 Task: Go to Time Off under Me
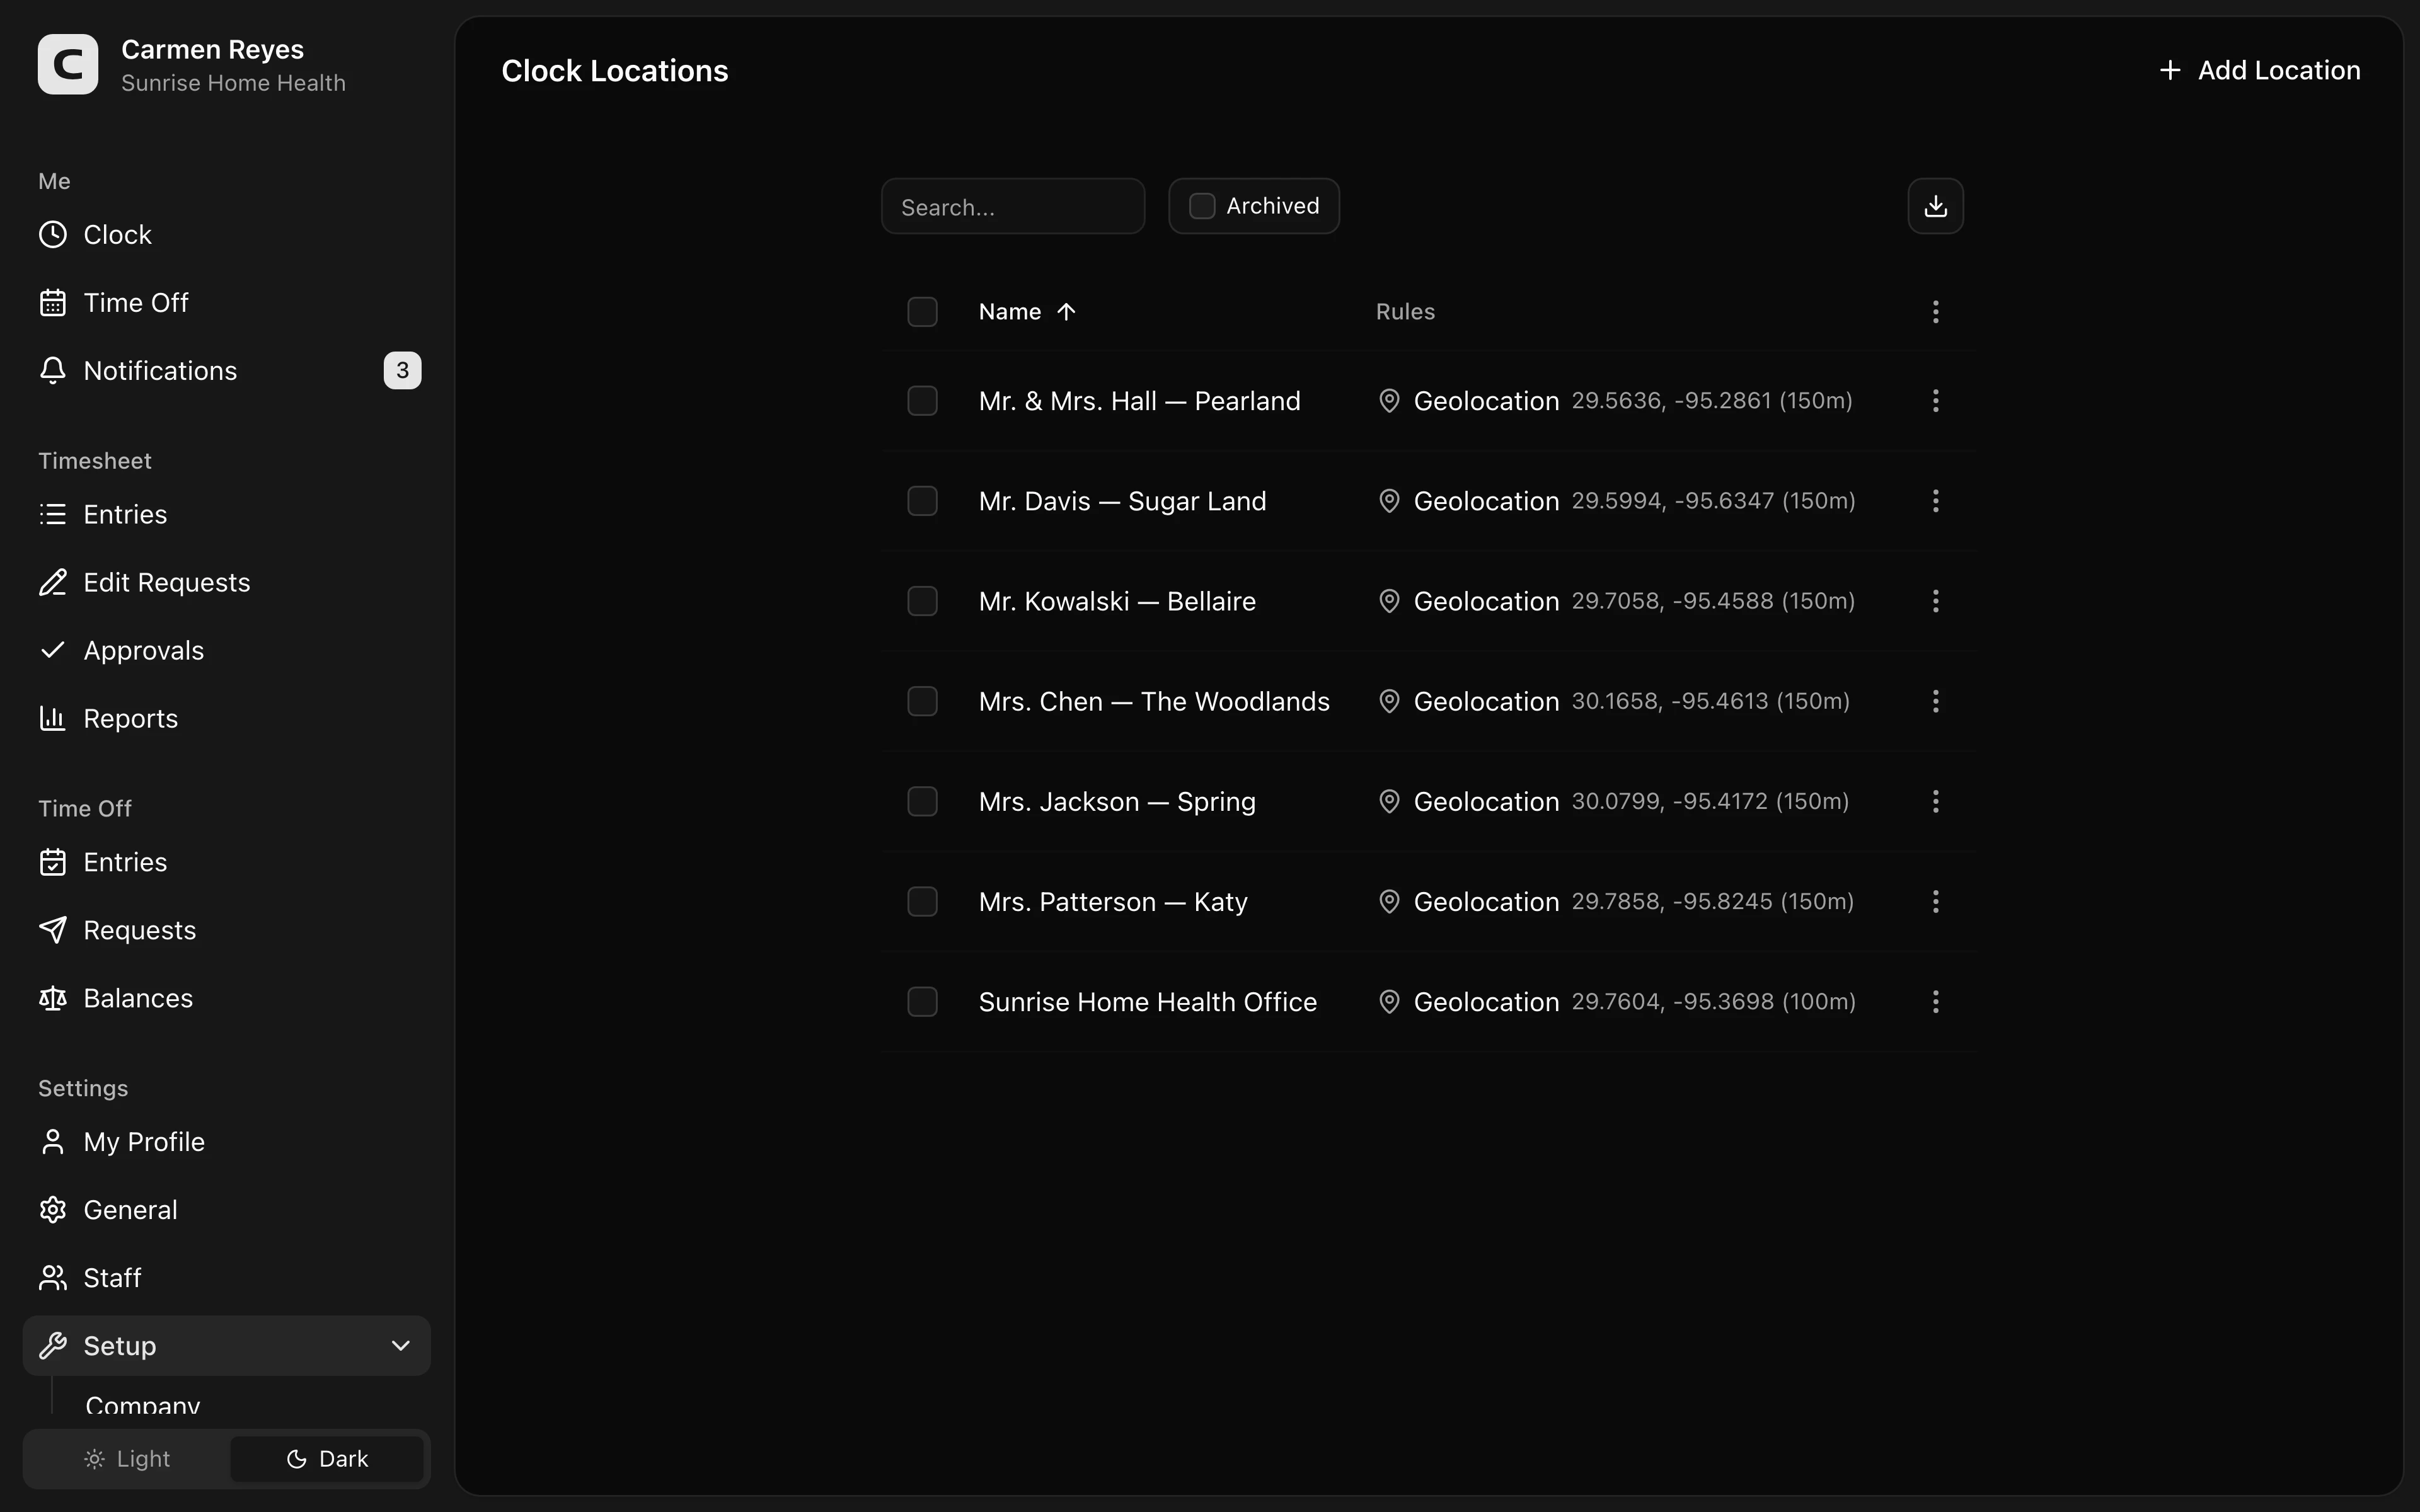(x=227, y=303)
